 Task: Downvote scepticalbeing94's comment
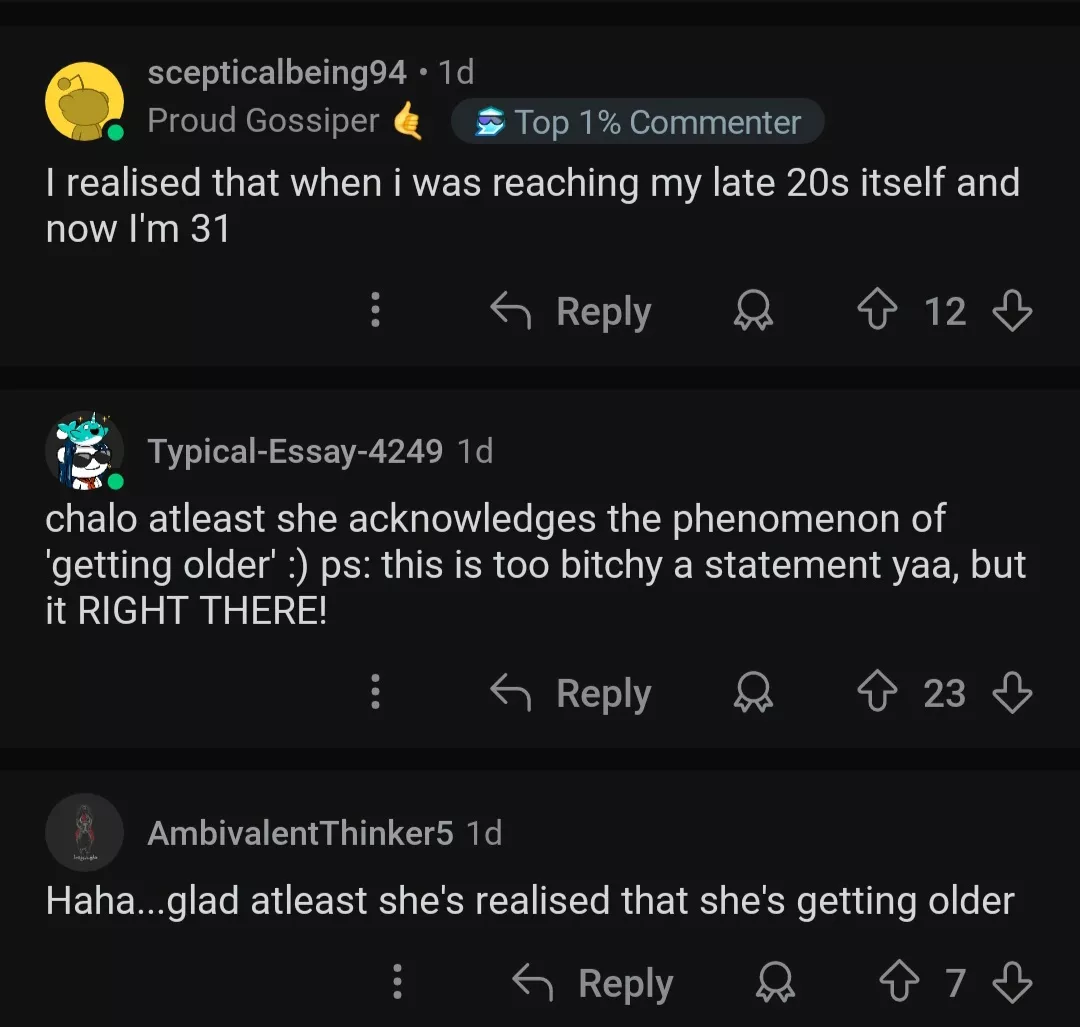pos(1011,311)
